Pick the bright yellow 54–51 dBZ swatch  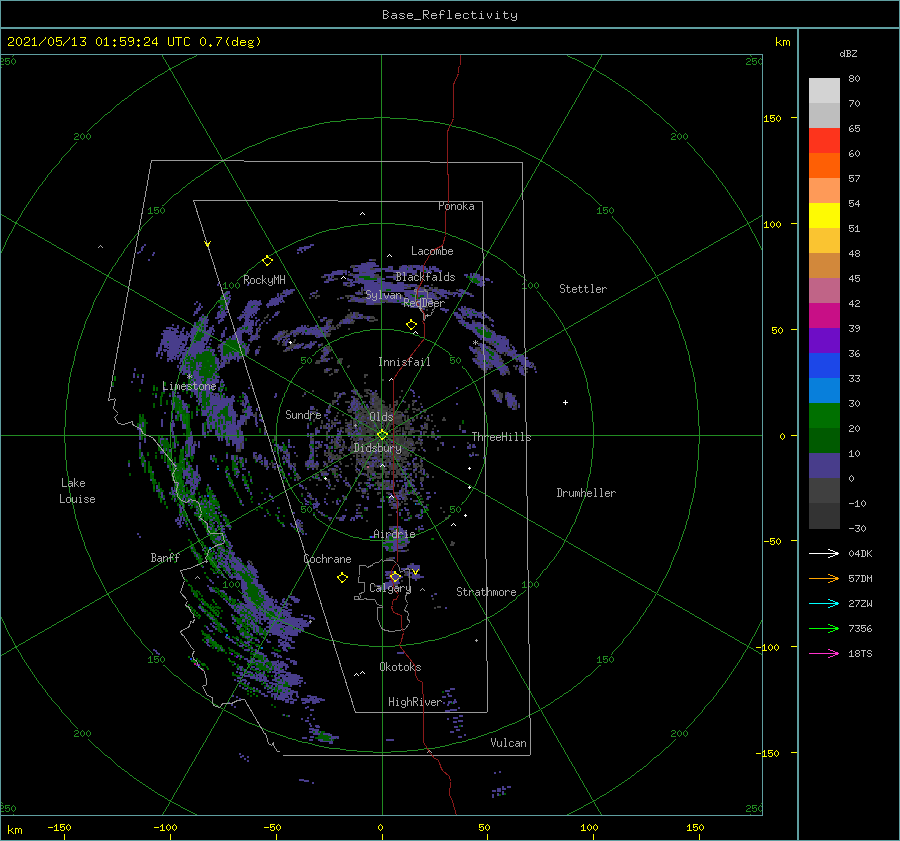tap(824, 216)
